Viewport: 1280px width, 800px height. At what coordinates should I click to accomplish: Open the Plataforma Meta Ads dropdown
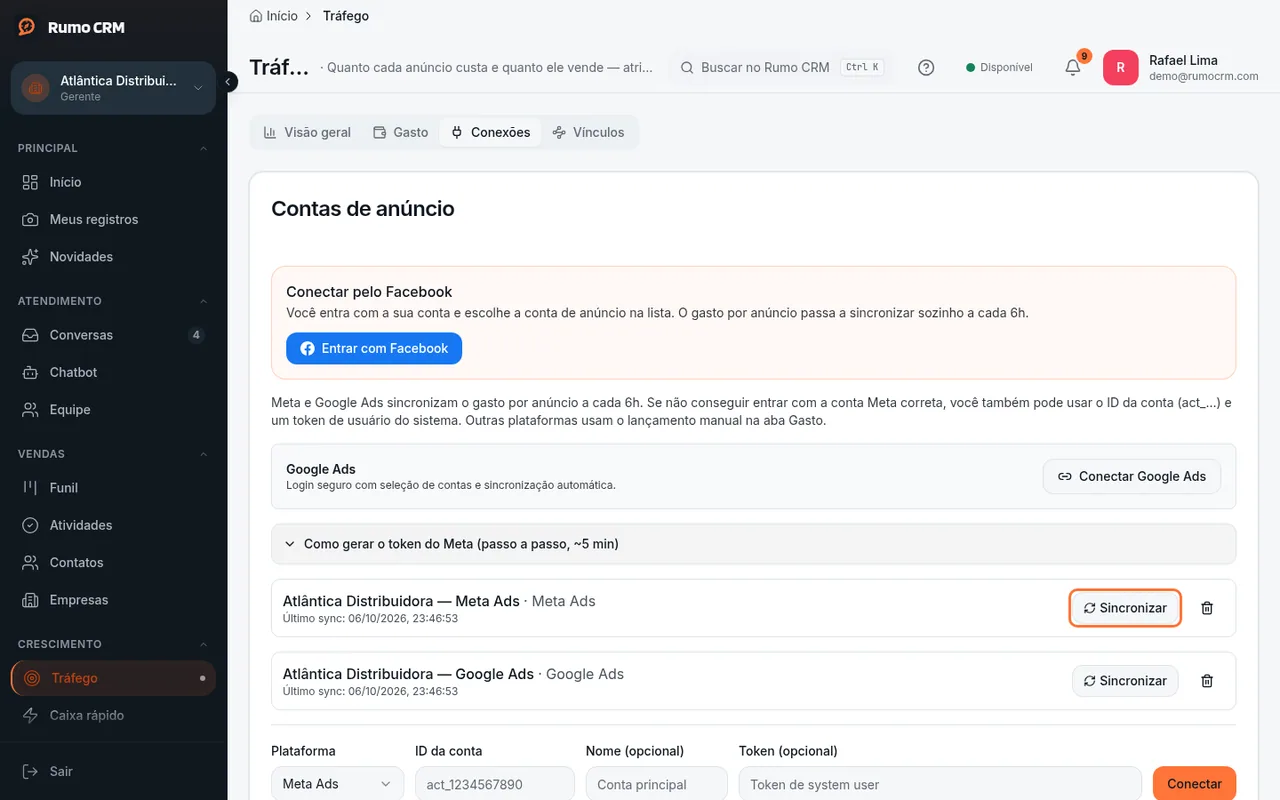coord(337,784)
